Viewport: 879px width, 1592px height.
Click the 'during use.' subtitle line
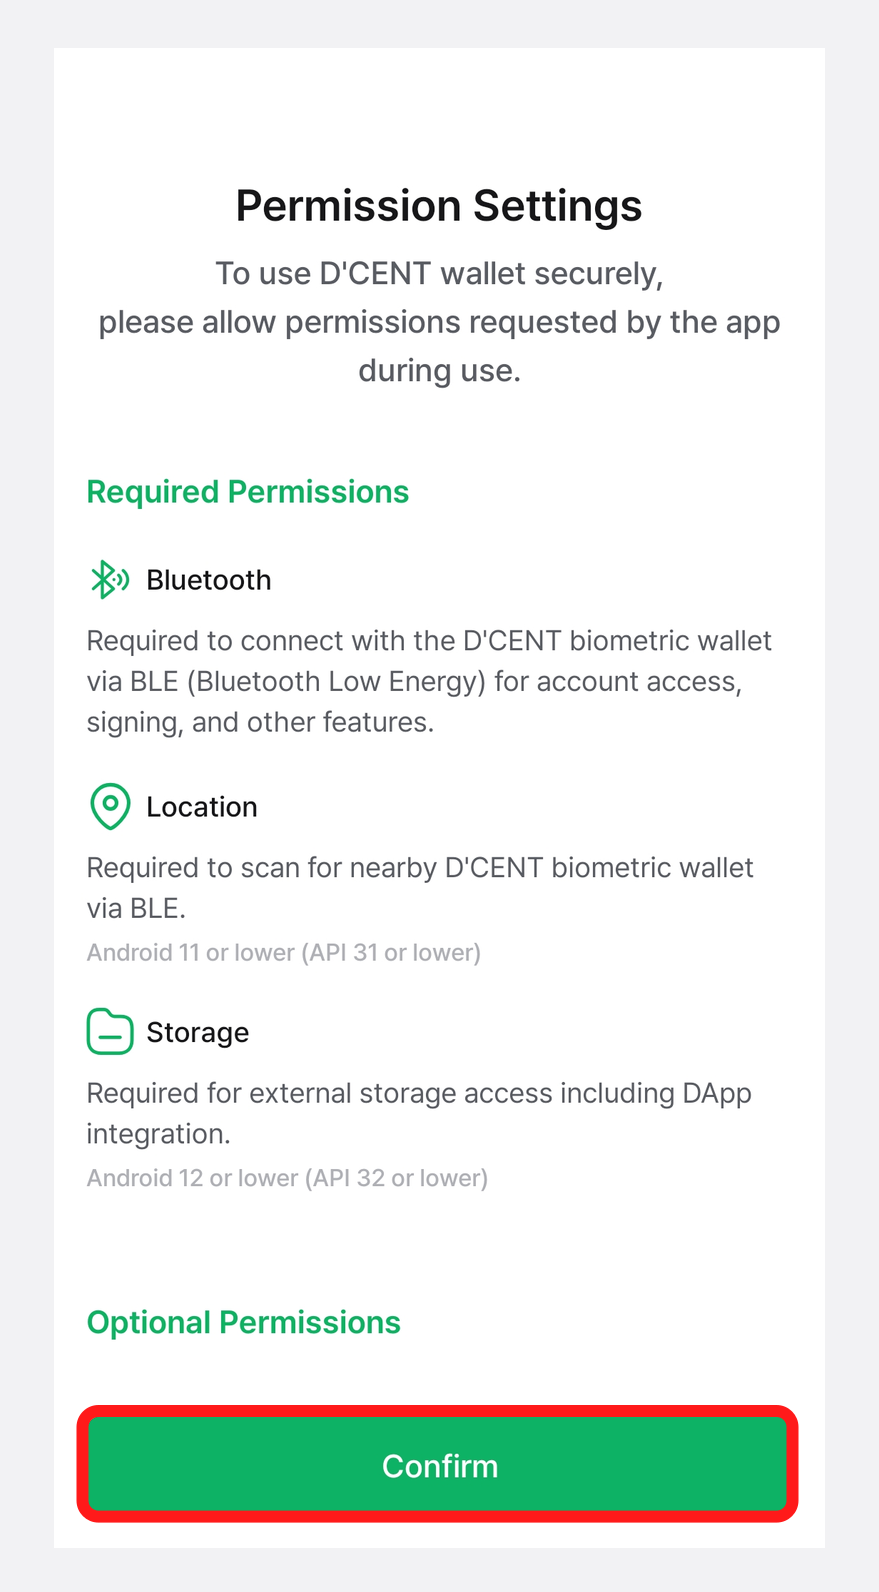(440, 371)
